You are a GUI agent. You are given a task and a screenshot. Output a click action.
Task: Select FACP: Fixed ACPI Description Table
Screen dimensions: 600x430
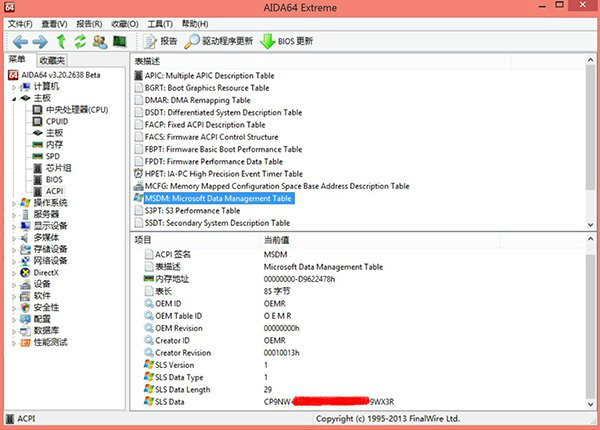tap(205, 125)
